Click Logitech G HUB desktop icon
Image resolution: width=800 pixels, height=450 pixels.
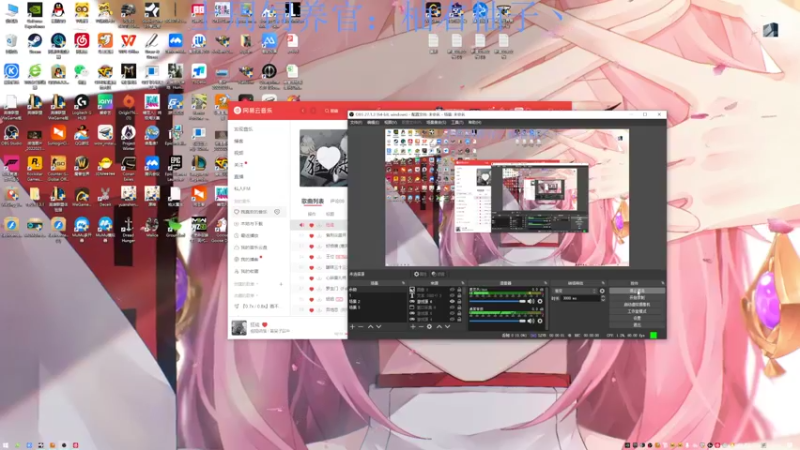pos(81,105)
